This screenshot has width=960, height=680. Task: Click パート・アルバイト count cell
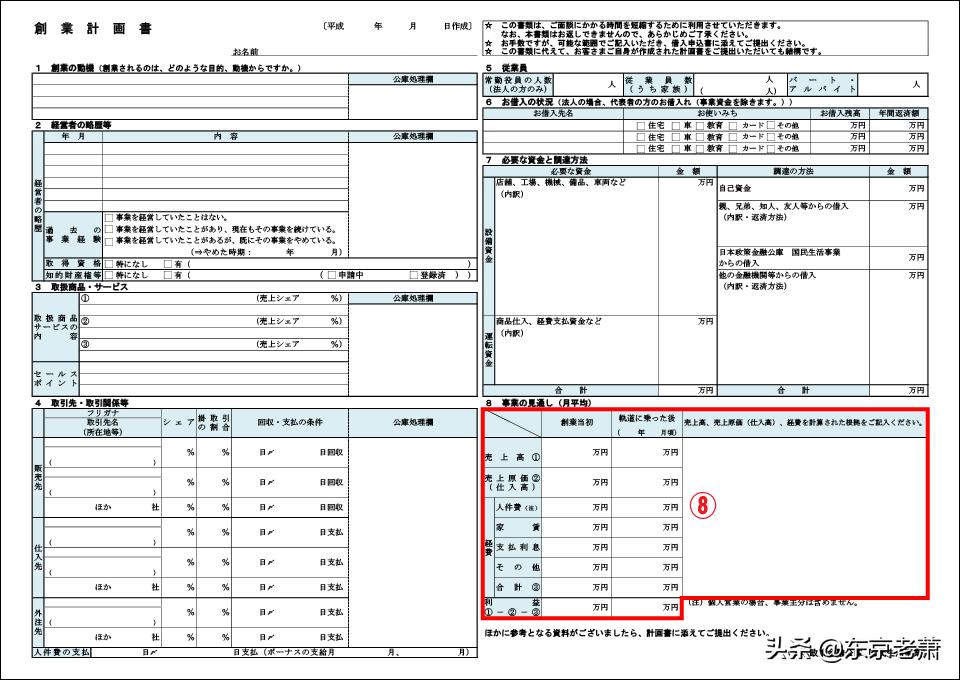tap(891, 85)
